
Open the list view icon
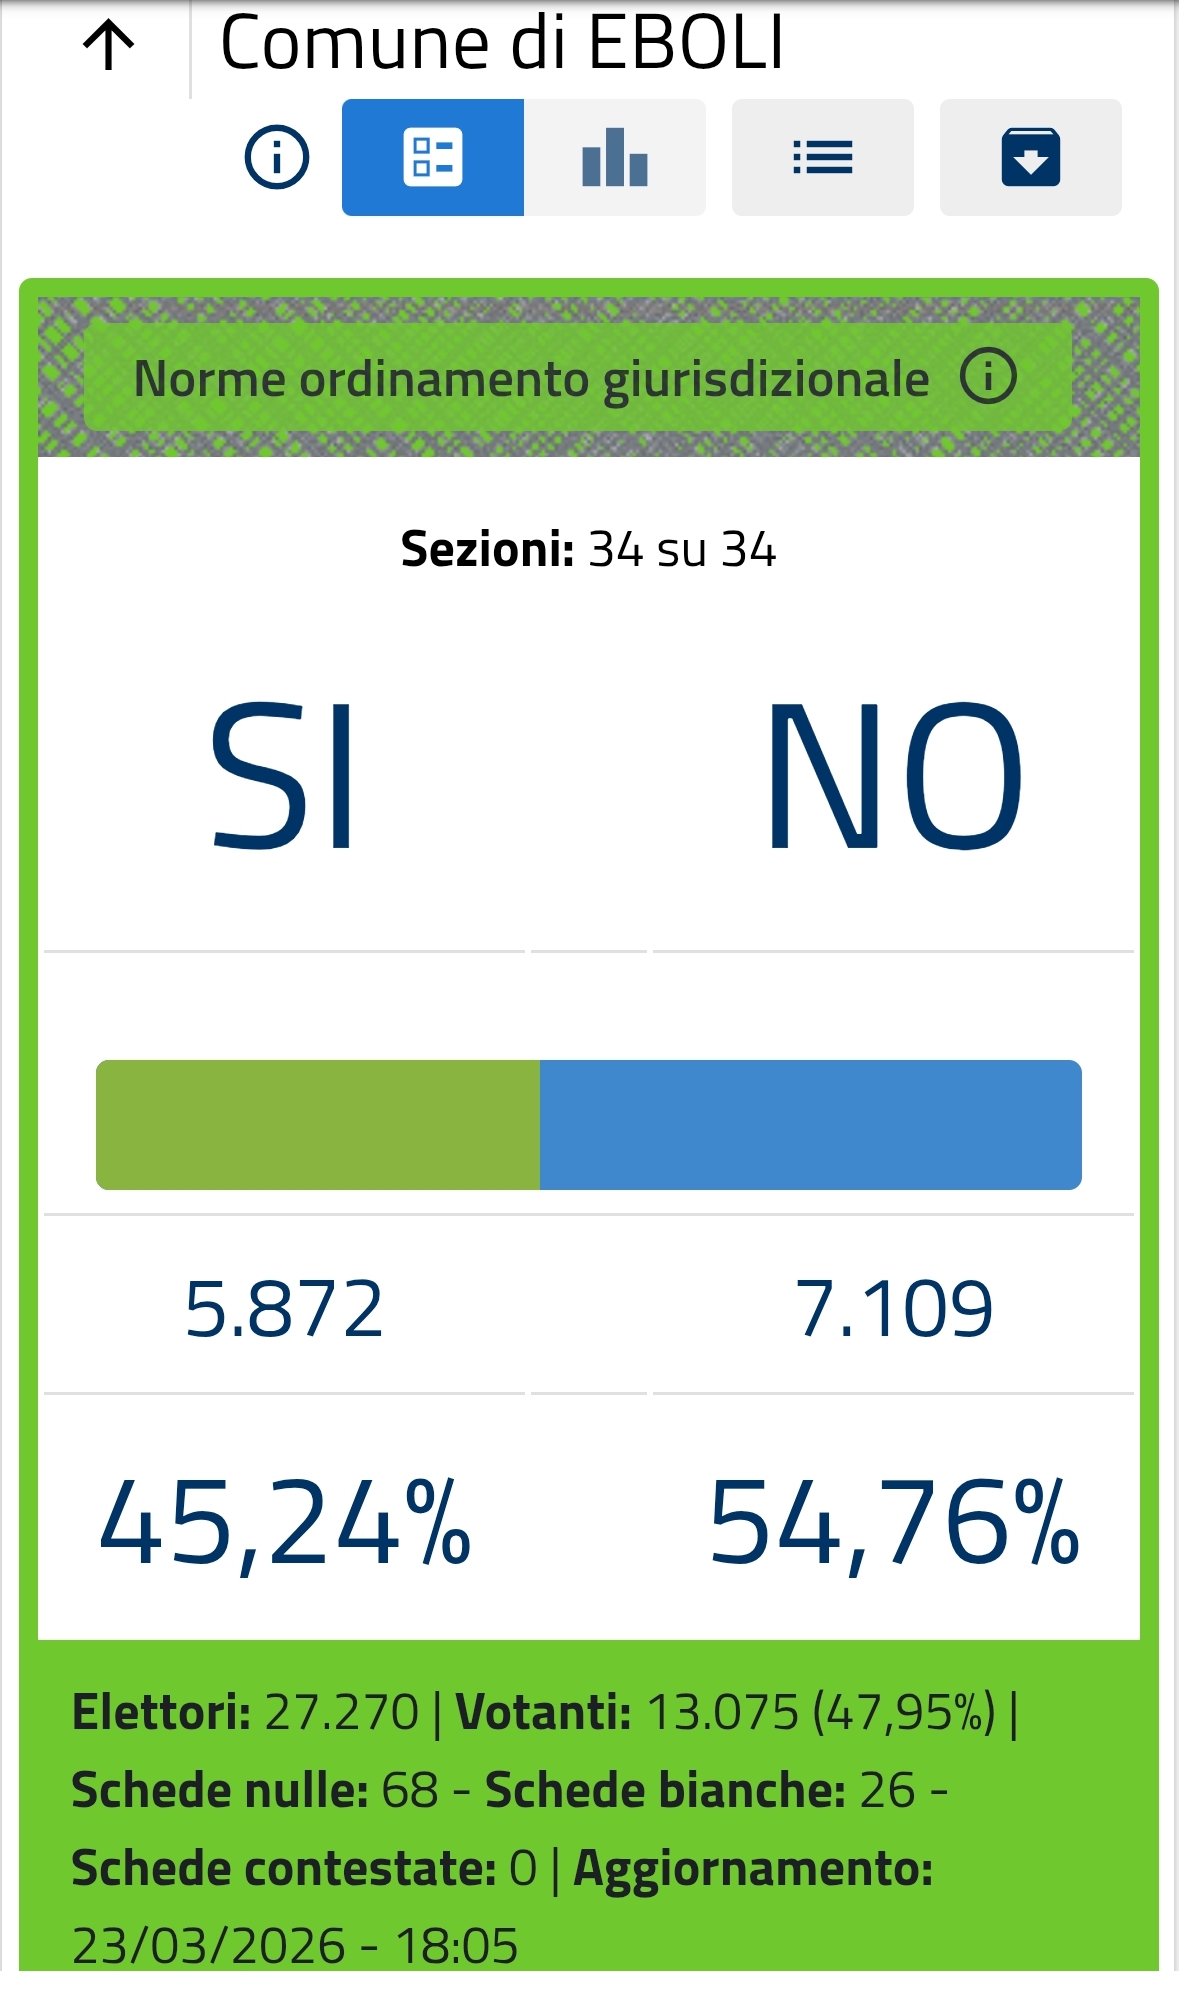click(x=822, y=157)
